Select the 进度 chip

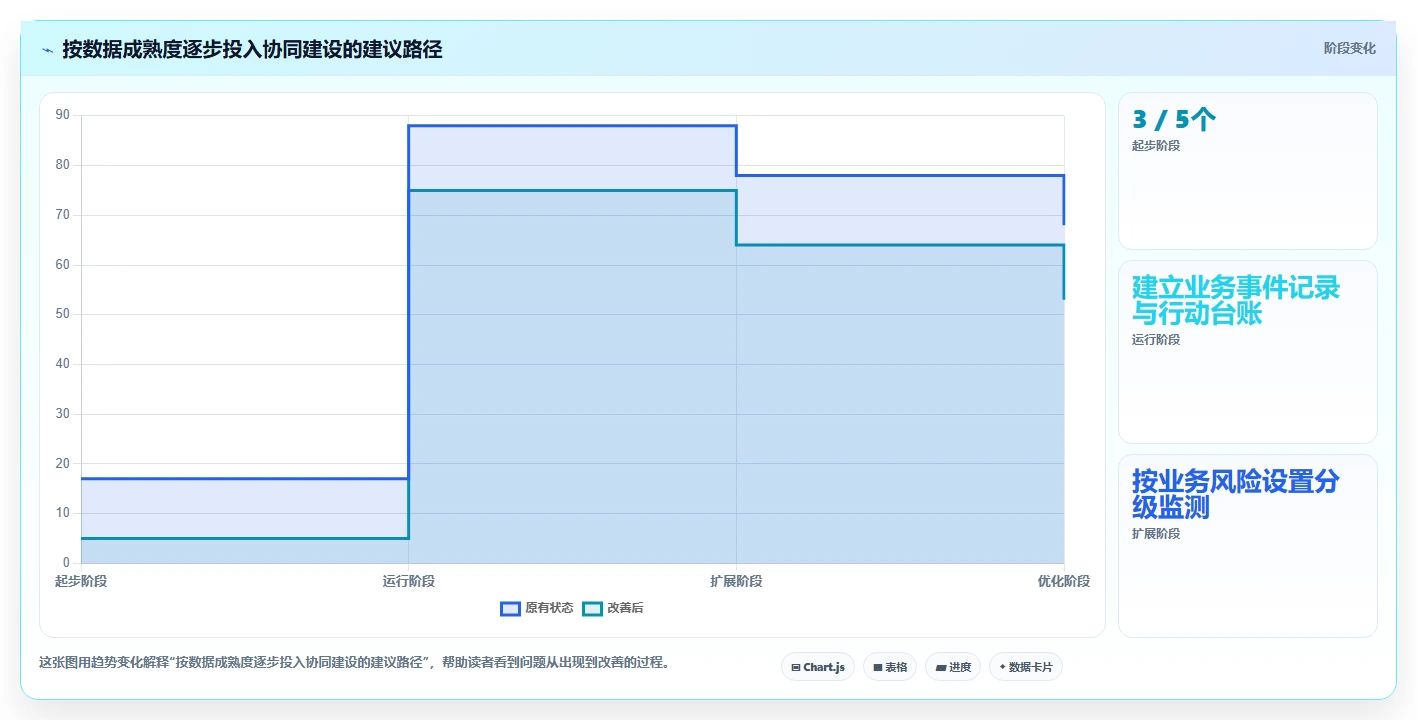952,667
